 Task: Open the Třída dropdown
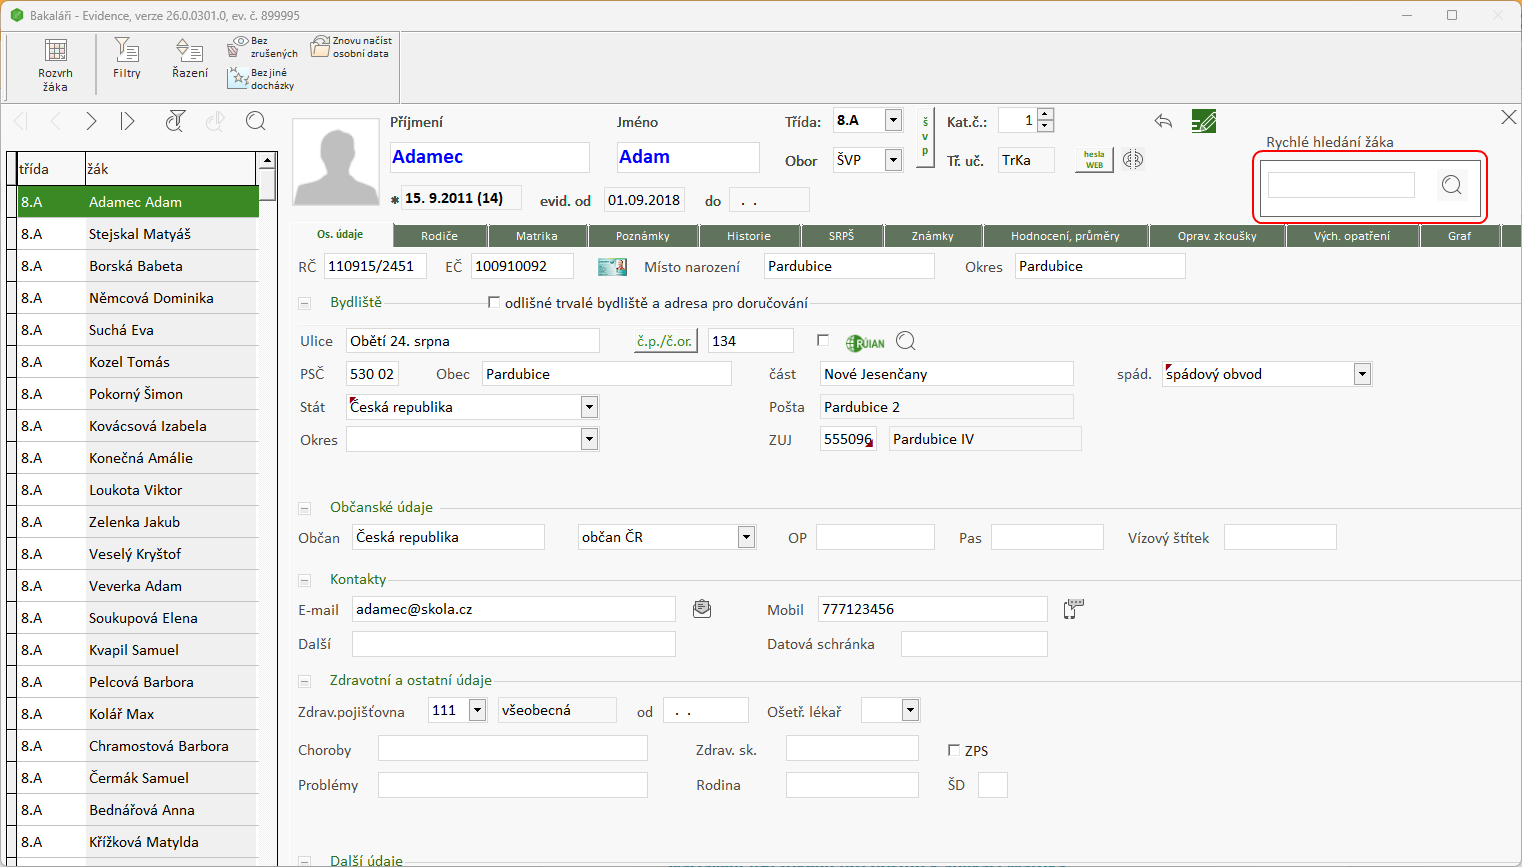894,121
